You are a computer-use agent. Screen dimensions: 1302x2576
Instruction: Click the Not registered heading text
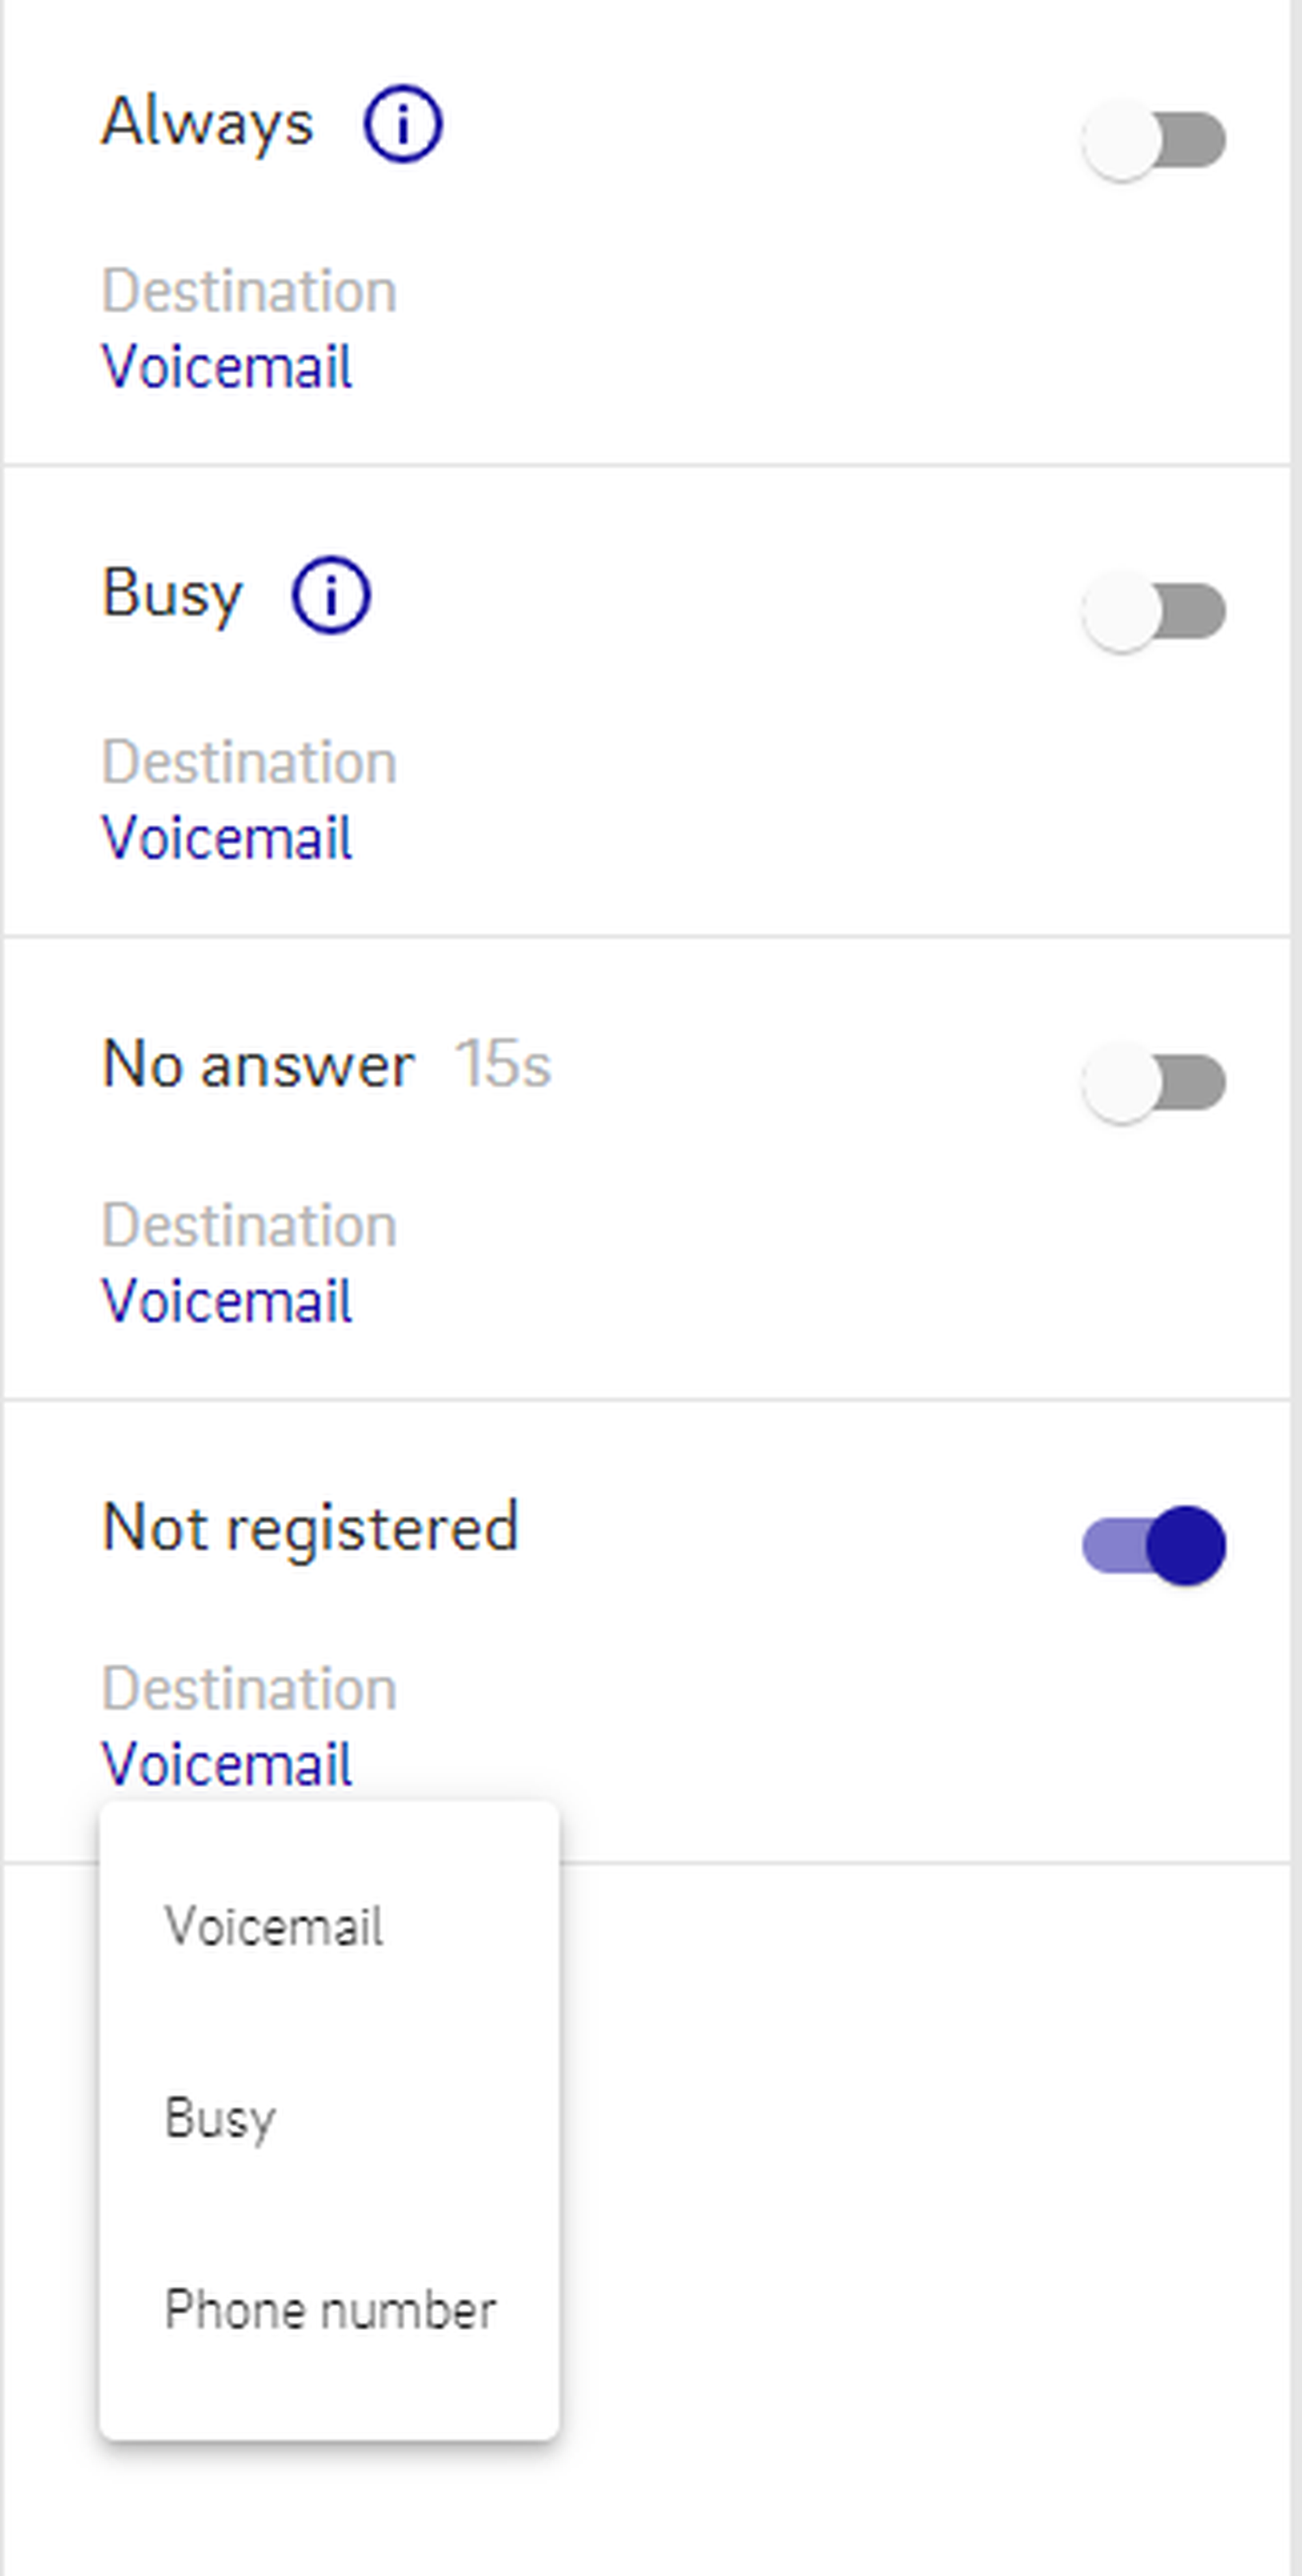310,1528
